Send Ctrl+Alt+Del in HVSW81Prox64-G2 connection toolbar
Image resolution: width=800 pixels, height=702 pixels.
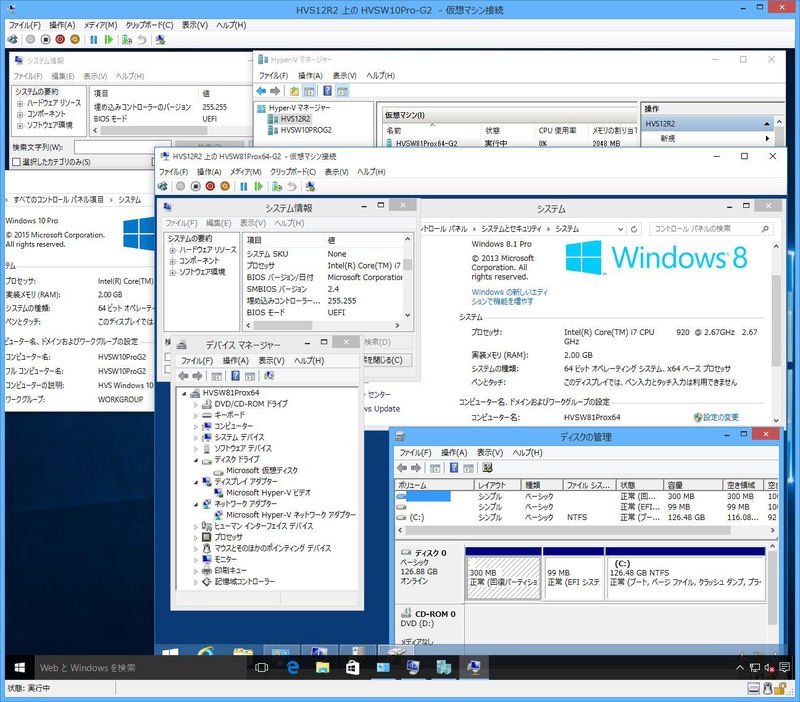pos(163,186)
